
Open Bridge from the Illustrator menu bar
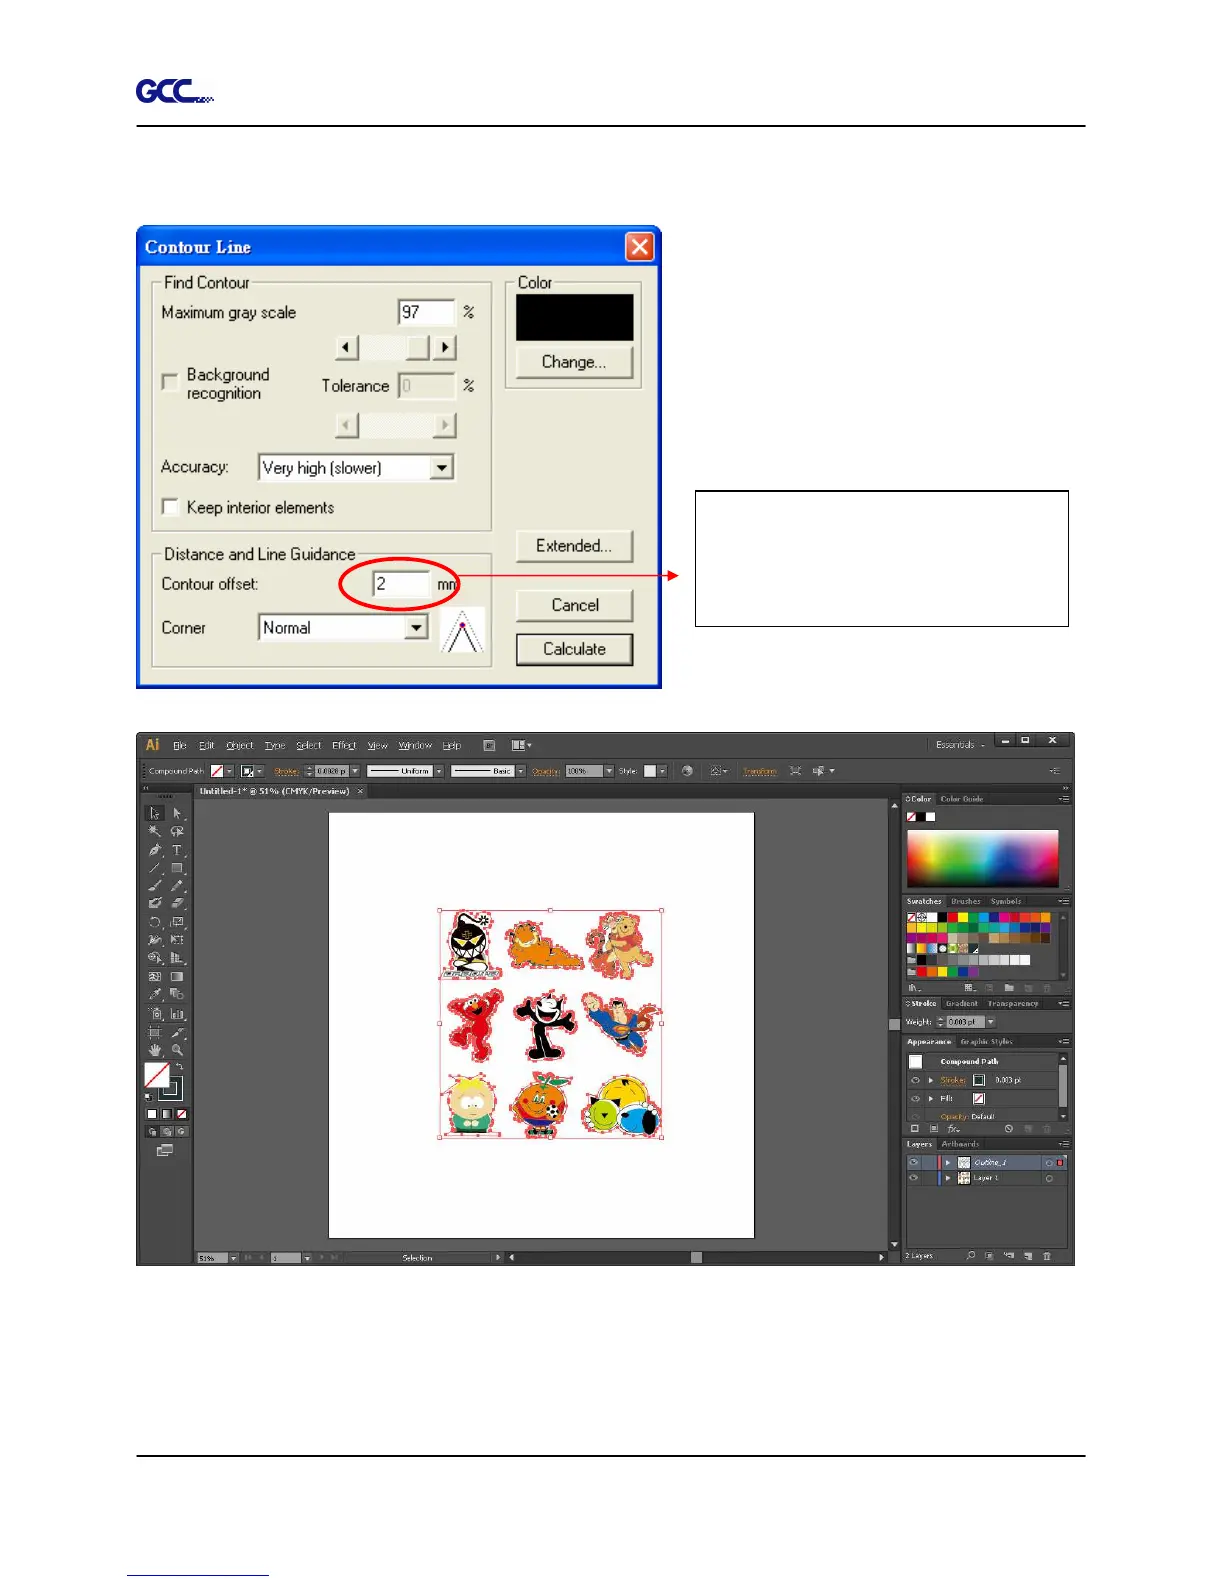point(489,745)
